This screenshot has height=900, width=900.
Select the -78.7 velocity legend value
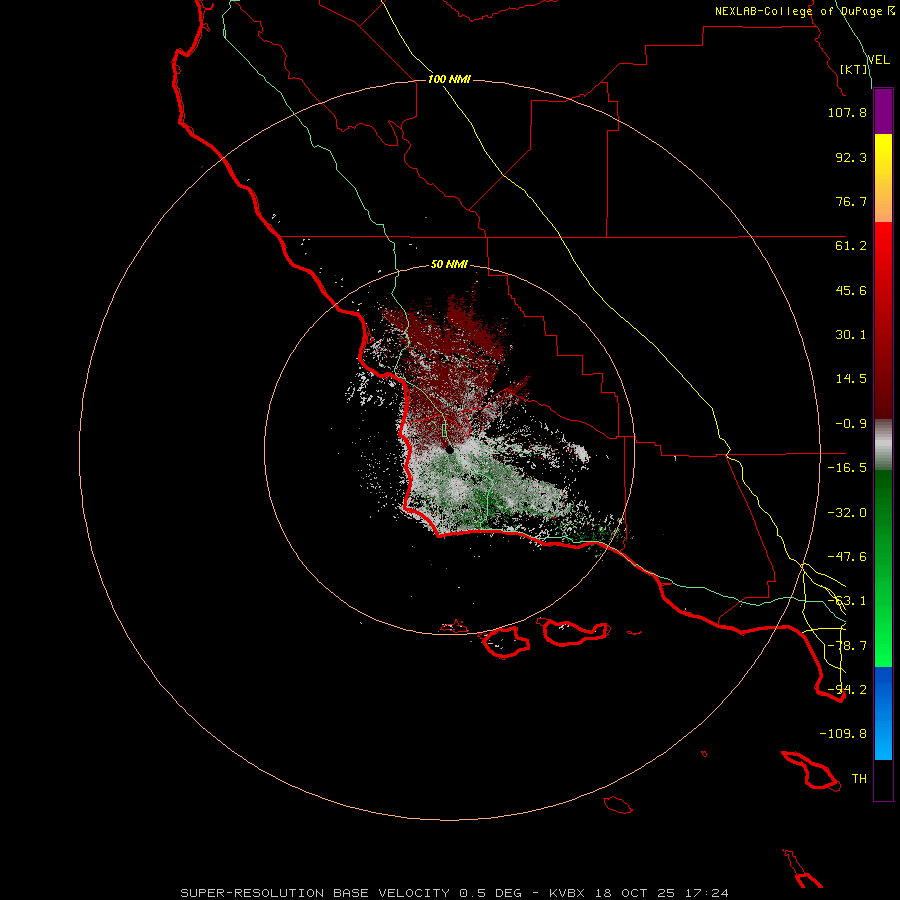point(847,646)
